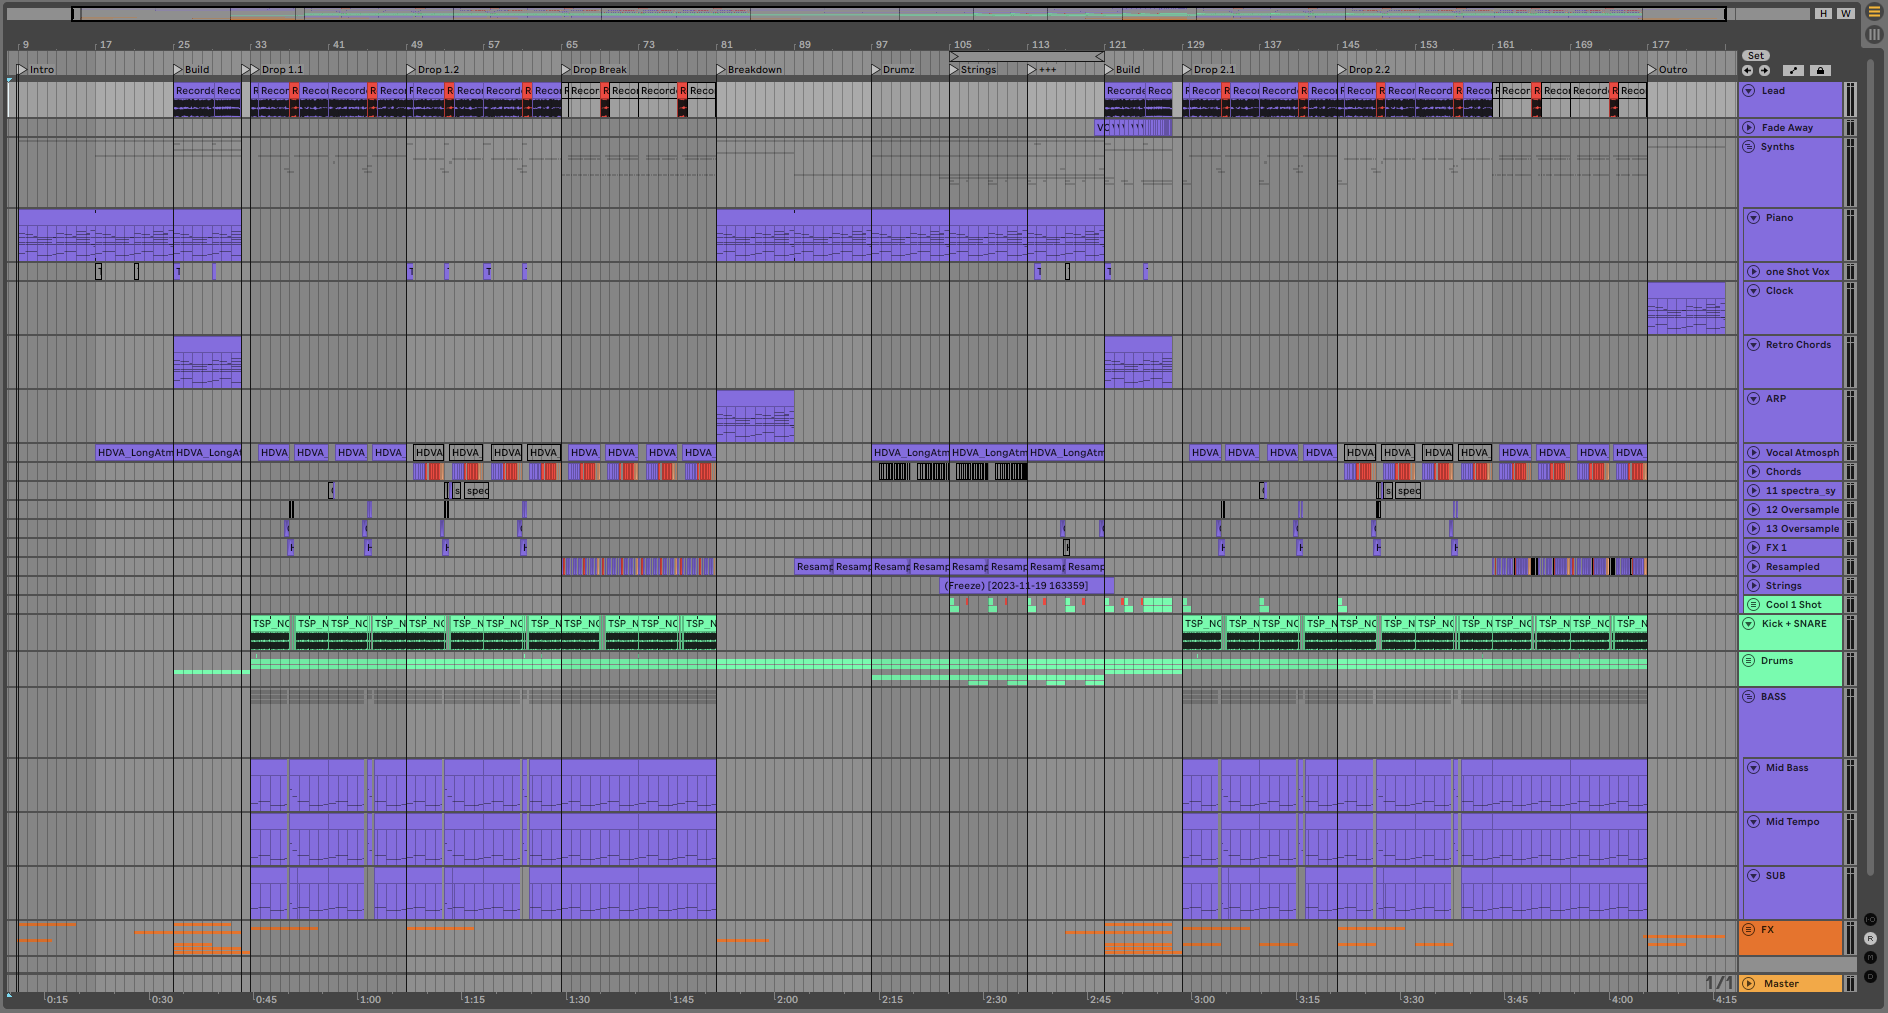
Task: Select the Freeze 2023-11-19 clip
Action: tap(1027, 586)
